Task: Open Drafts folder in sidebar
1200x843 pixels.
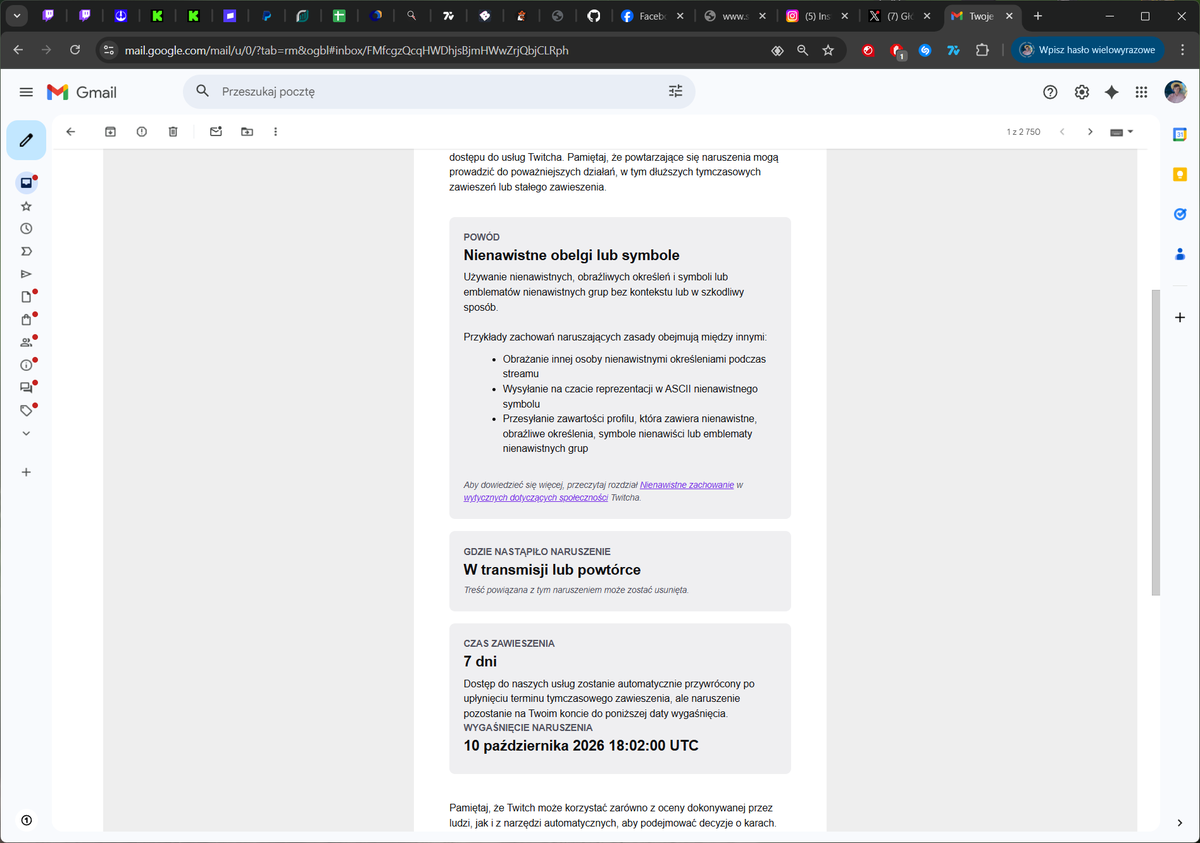Action: point(26,297)
